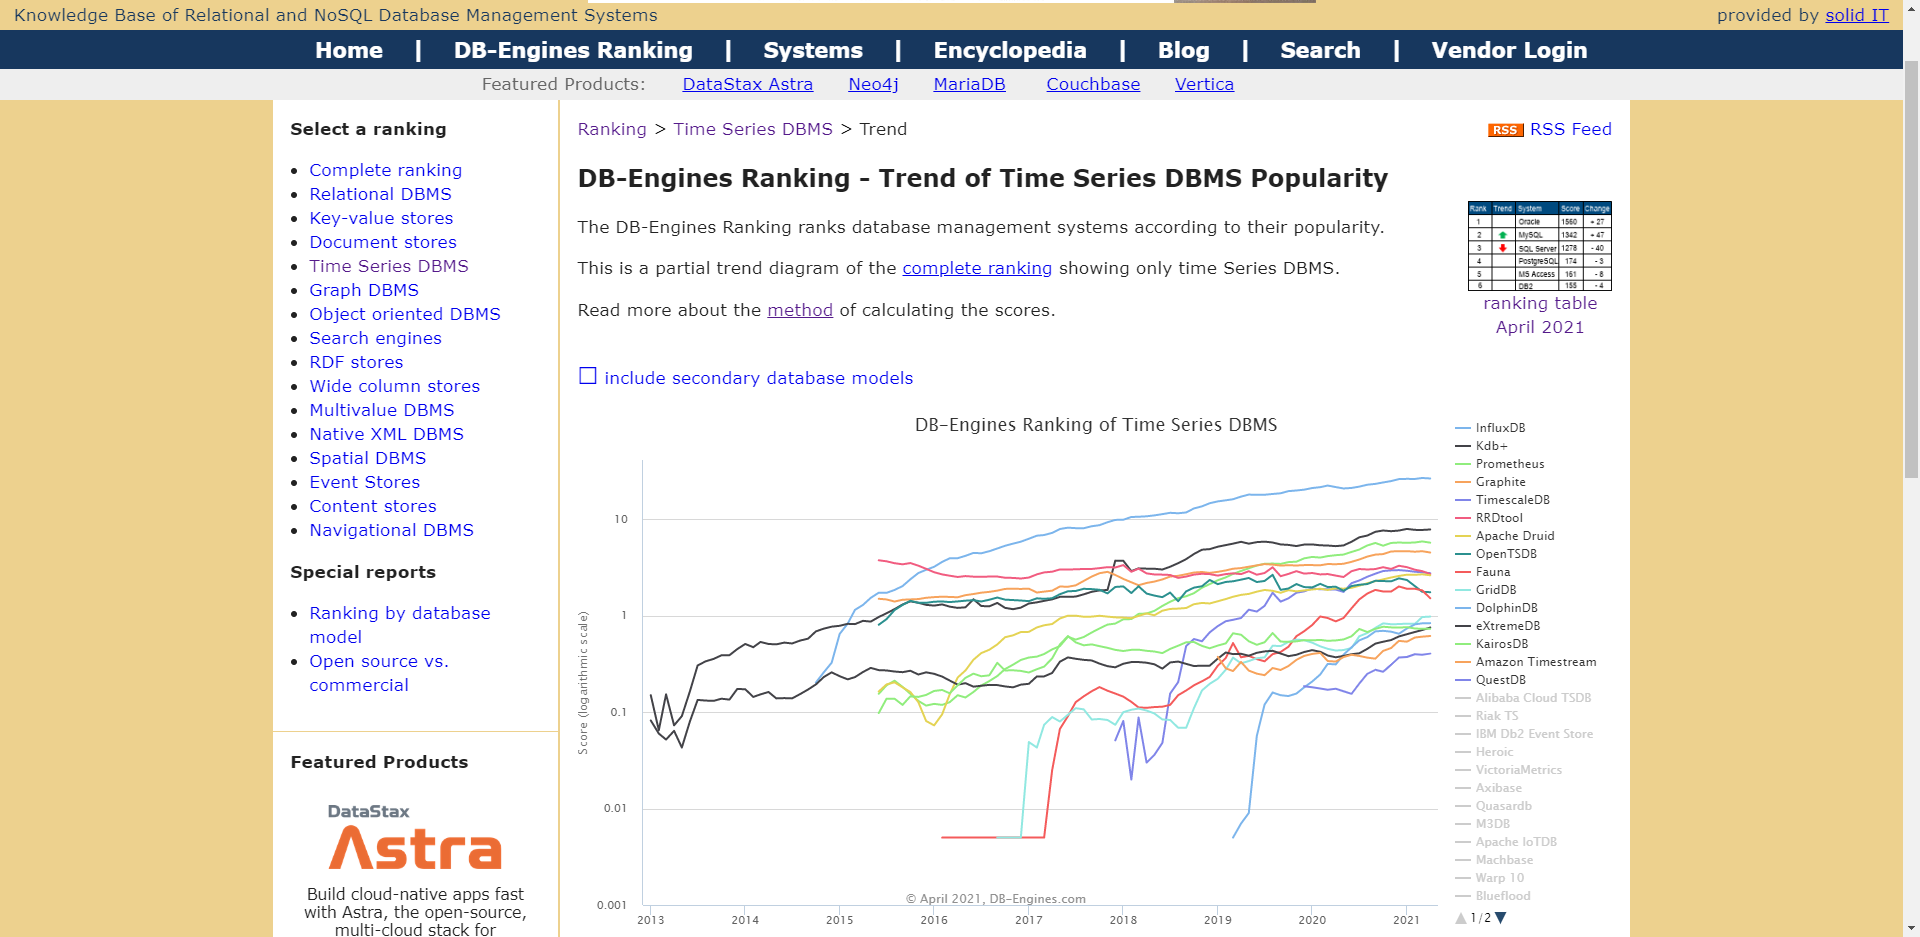
Task: Toggle GridDB series in chart legend
Action: [1486, 590]
